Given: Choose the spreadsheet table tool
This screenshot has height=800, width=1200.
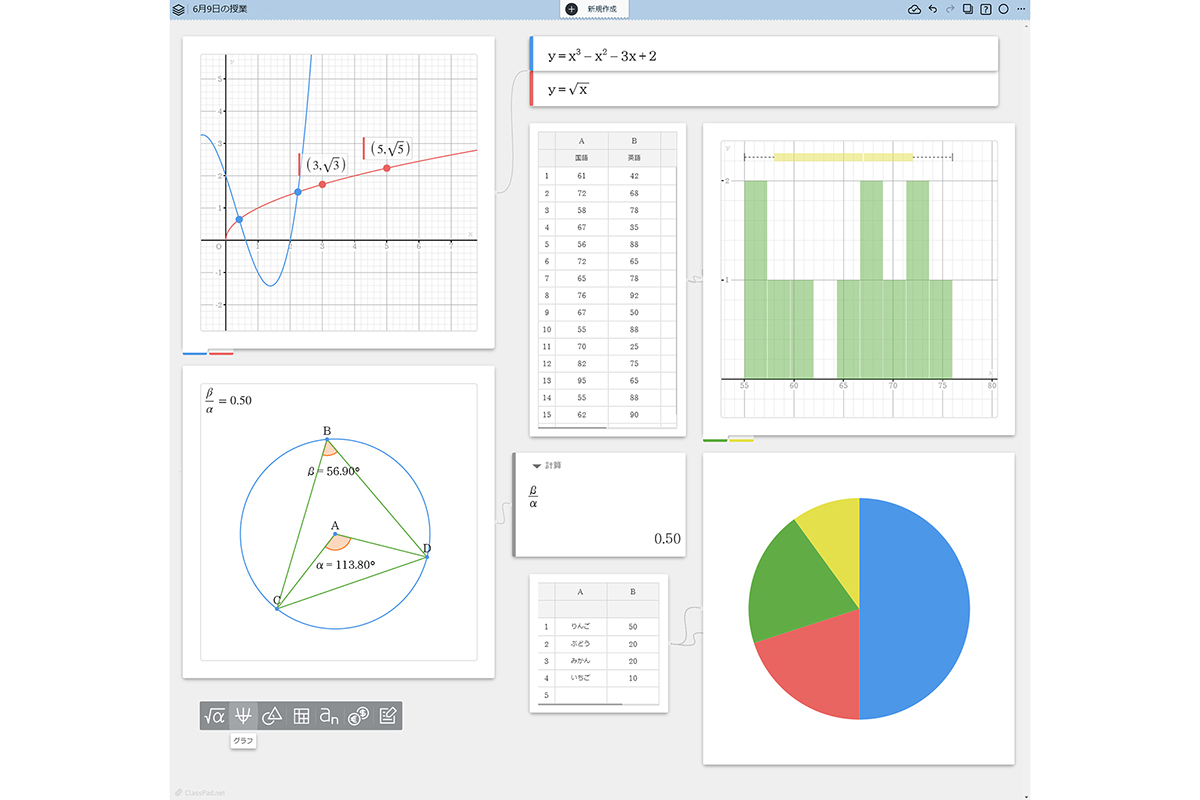Looking at the screenshot, I should 301,716.
